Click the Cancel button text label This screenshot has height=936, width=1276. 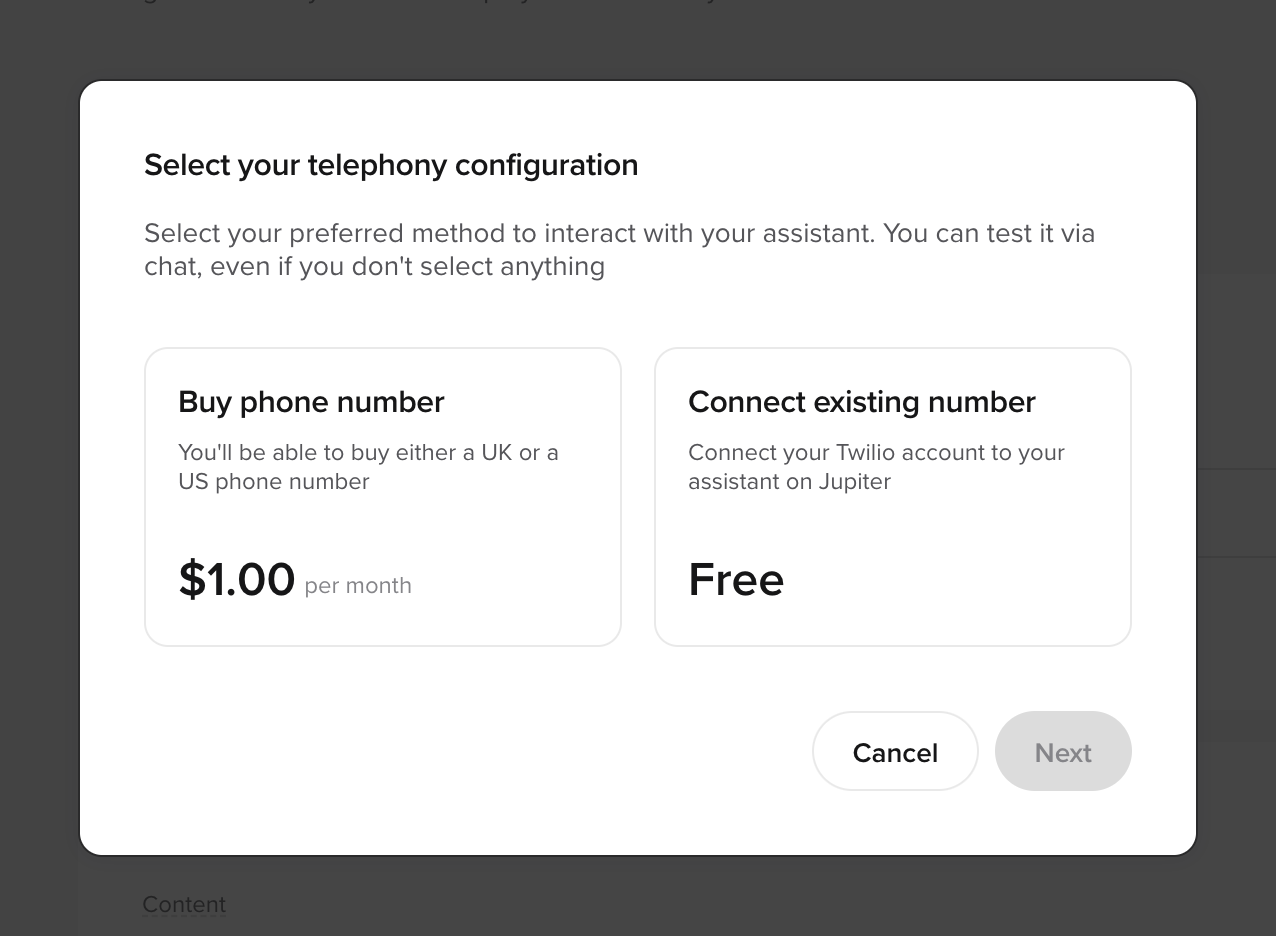click(x=894, y=752)
